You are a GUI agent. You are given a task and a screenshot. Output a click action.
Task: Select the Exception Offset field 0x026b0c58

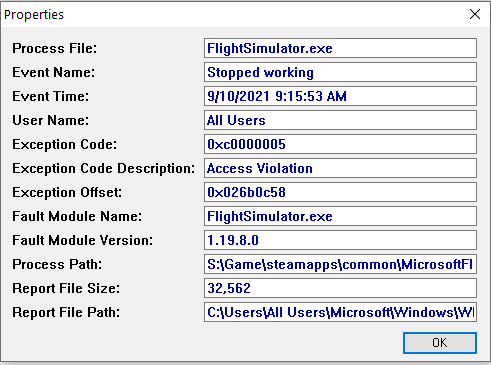click(x=340, y=192)
